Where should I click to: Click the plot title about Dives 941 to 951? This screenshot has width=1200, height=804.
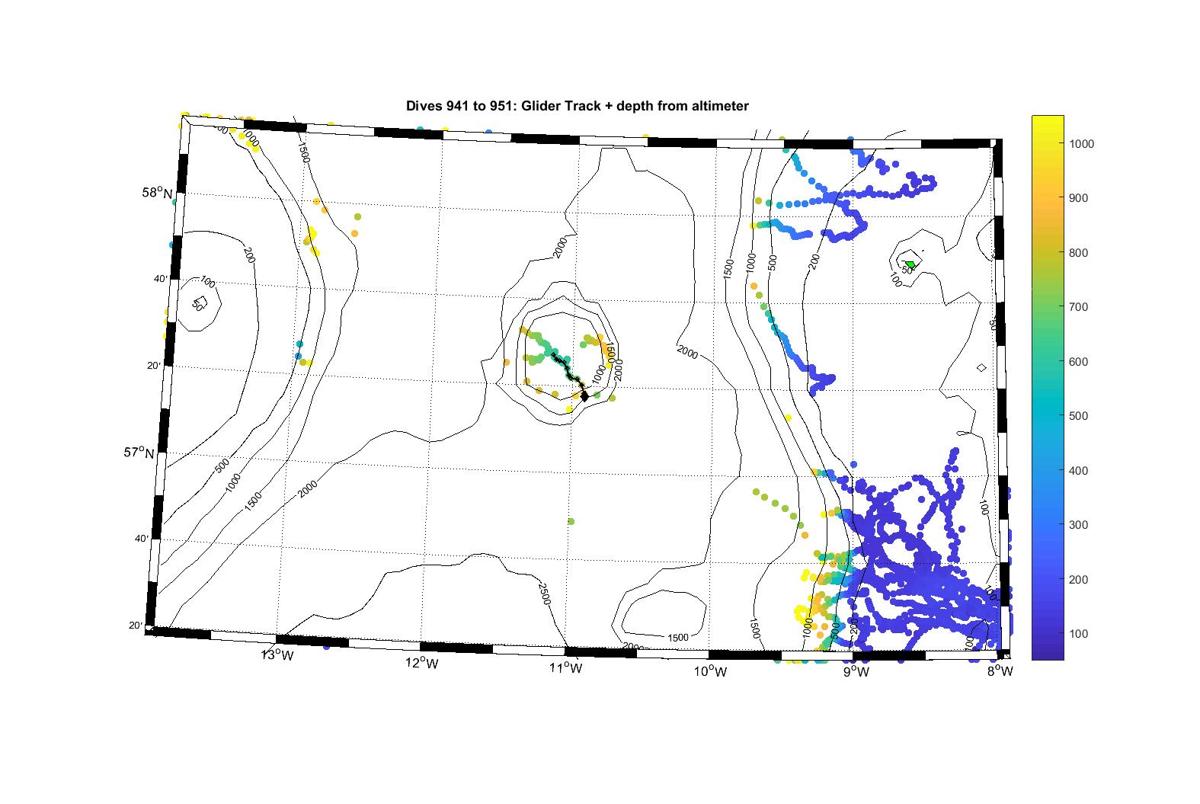coord(577,104)
